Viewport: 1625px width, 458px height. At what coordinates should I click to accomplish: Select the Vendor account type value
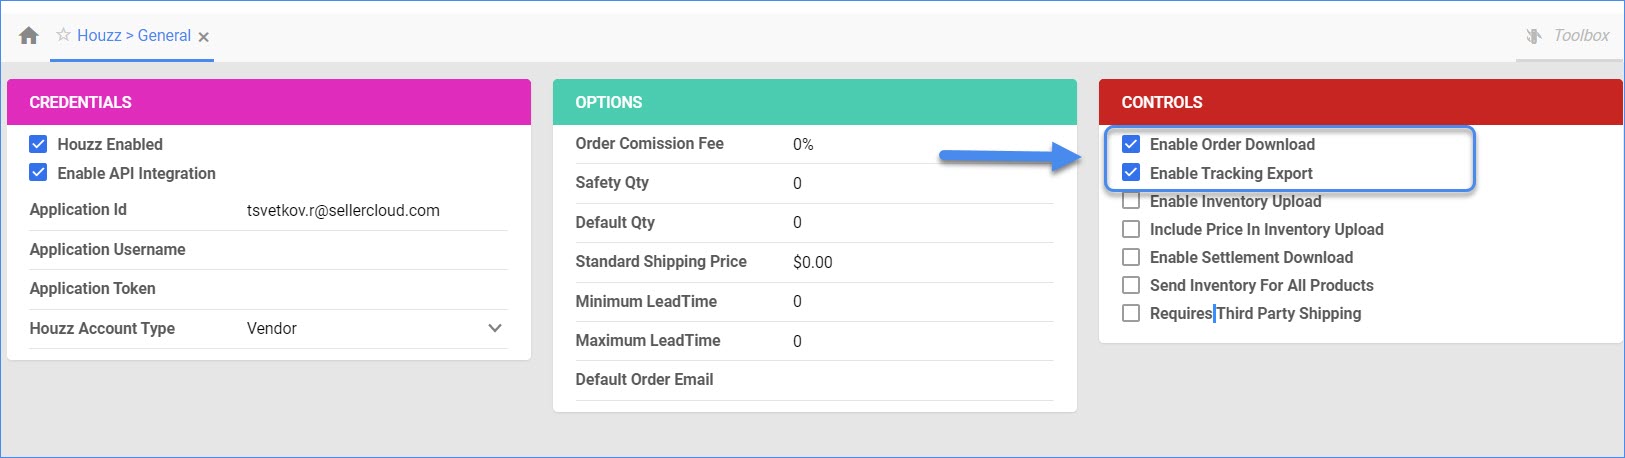272,328
